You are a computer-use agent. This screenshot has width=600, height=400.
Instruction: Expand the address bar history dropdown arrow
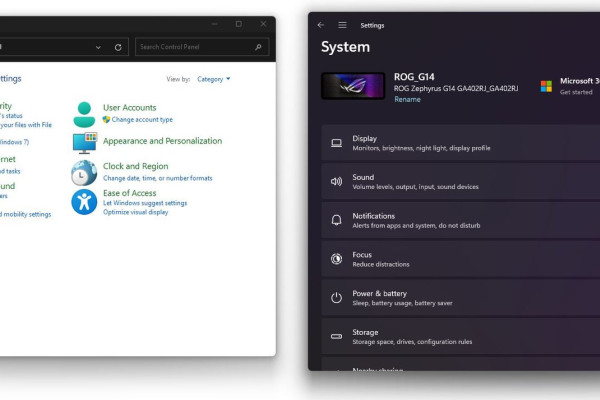tap(98, 47)
